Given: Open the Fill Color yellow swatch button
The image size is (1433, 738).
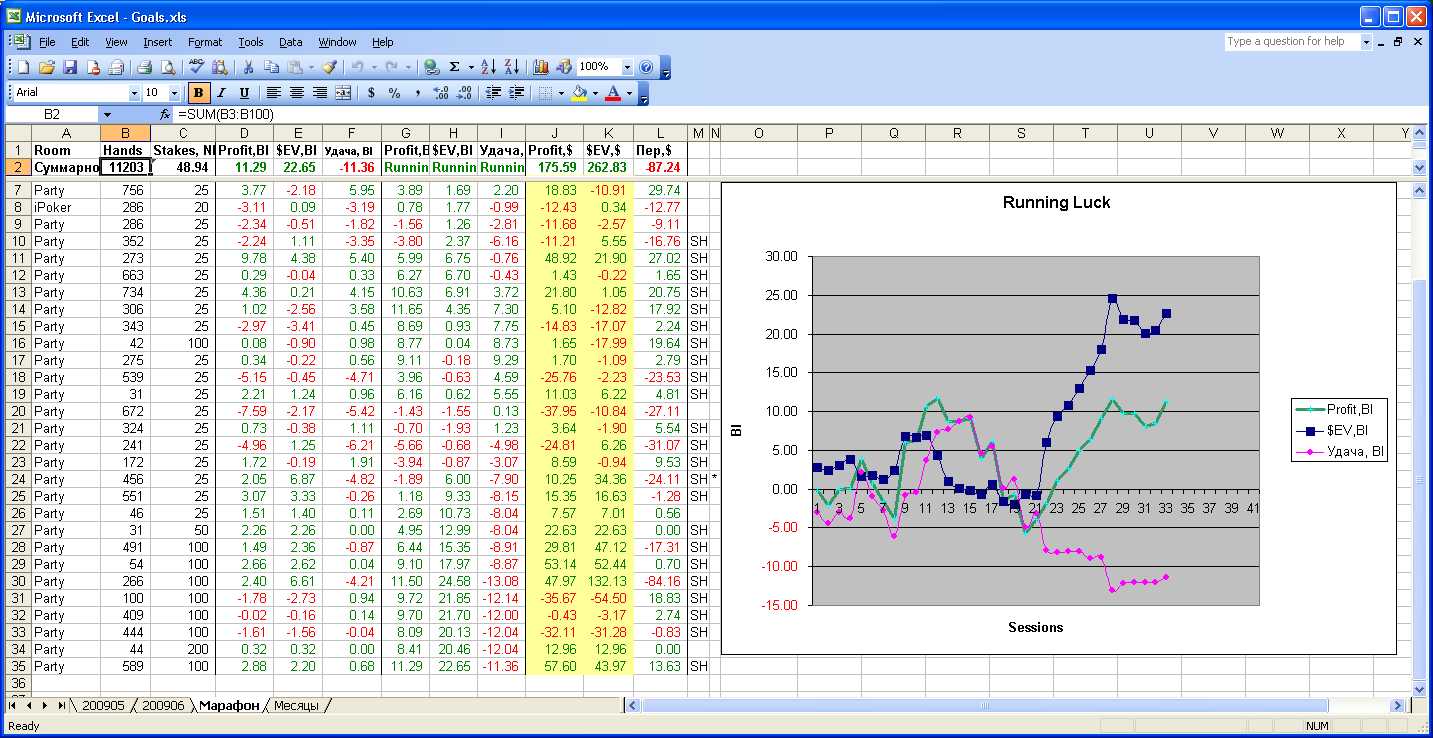Looking at the screenshot, I should pos(578,93).
